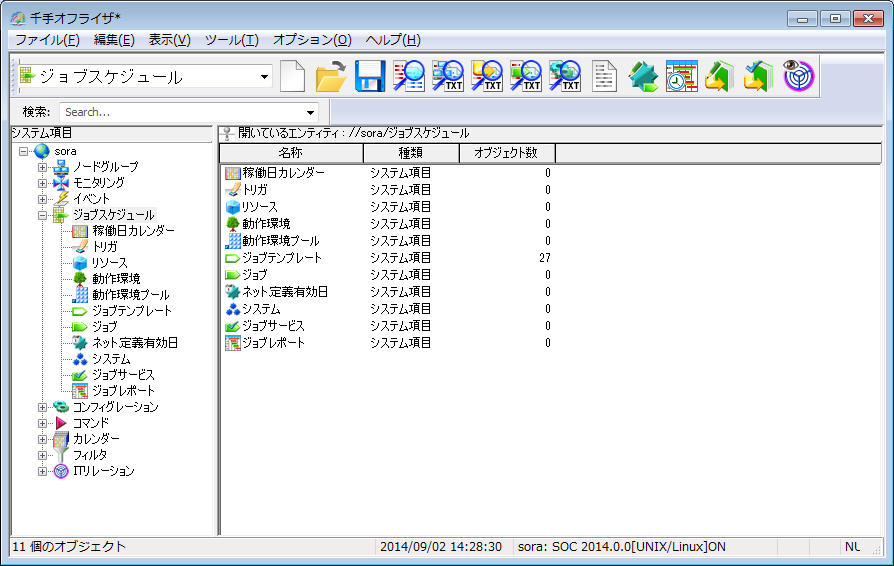Click the green book with pencil icon
This screenshot has height=566, width=894.
click(720, 76)
